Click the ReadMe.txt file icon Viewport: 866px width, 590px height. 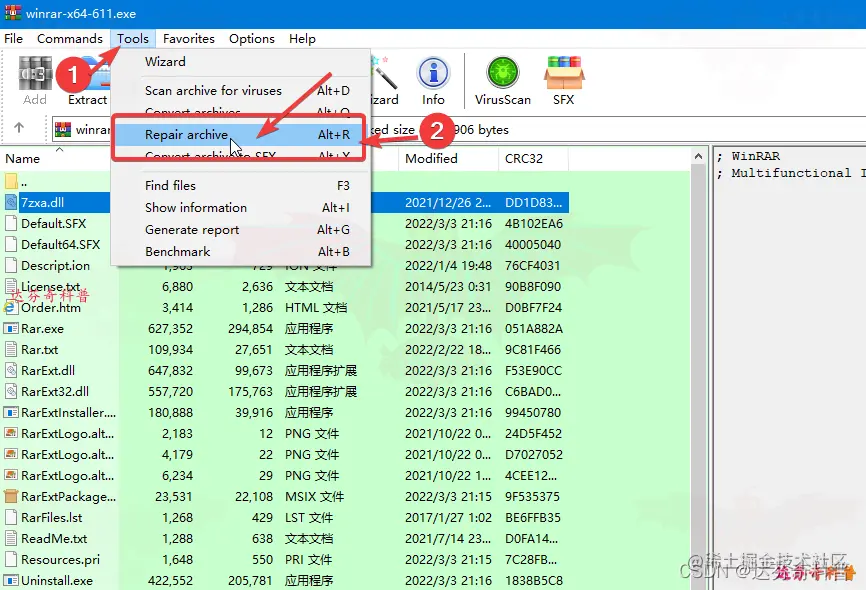(x=11, y=538)
